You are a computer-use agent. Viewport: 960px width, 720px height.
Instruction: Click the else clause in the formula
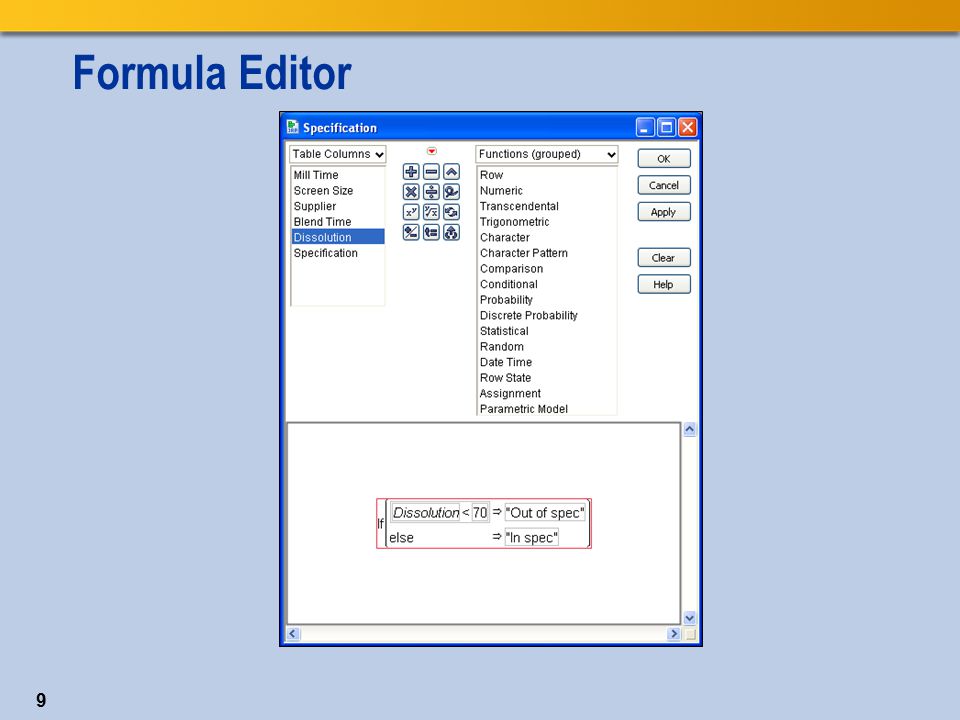[402, 538]
